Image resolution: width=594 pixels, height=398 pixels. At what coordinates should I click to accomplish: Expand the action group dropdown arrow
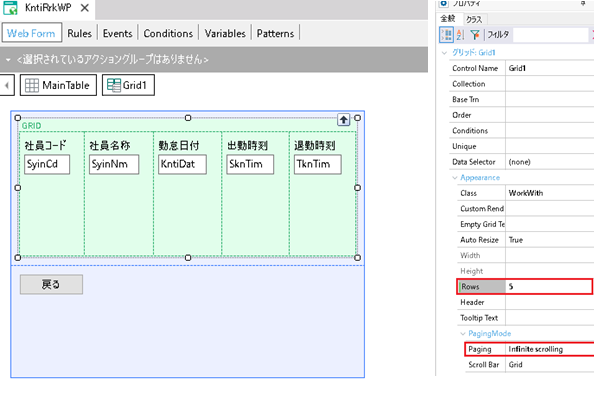(x=8, y=59)
